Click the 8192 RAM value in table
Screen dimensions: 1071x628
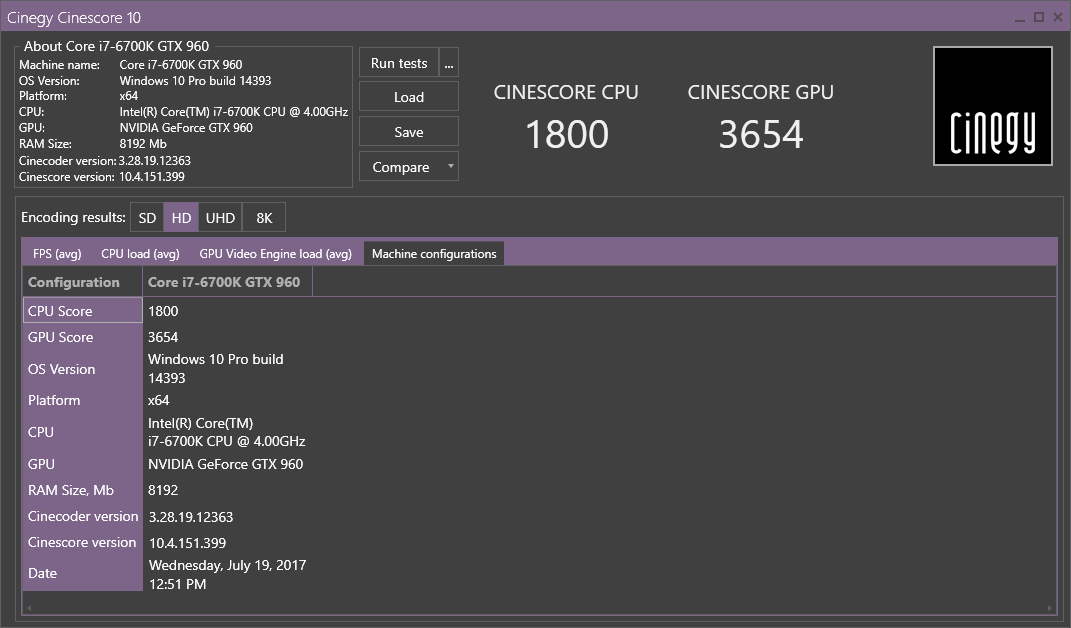[x=163, y=490]
